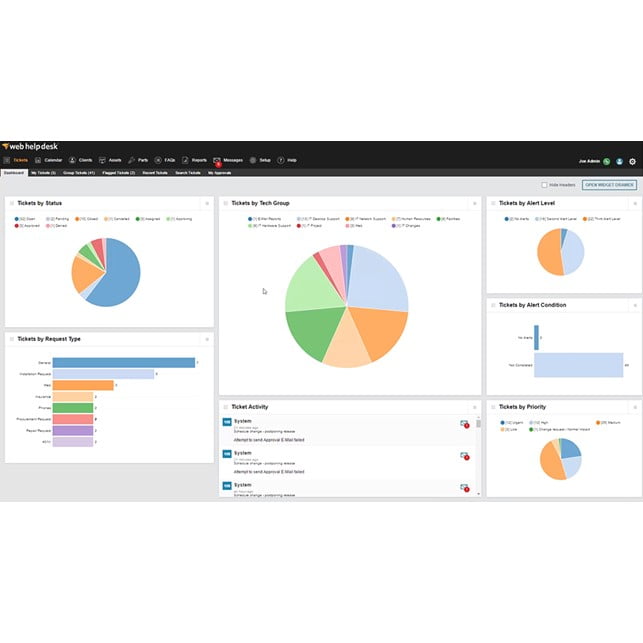
Task: Click the Assets icon in the navigation bar
Action: click(x=101, y=160)
